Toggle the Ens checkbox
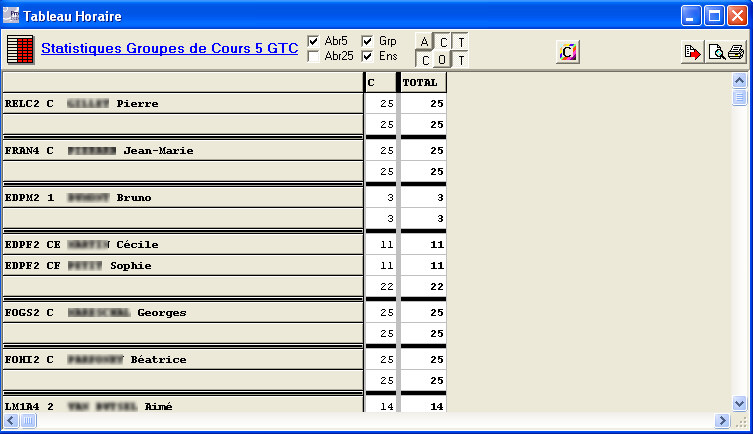 click(x=367, y=56)
